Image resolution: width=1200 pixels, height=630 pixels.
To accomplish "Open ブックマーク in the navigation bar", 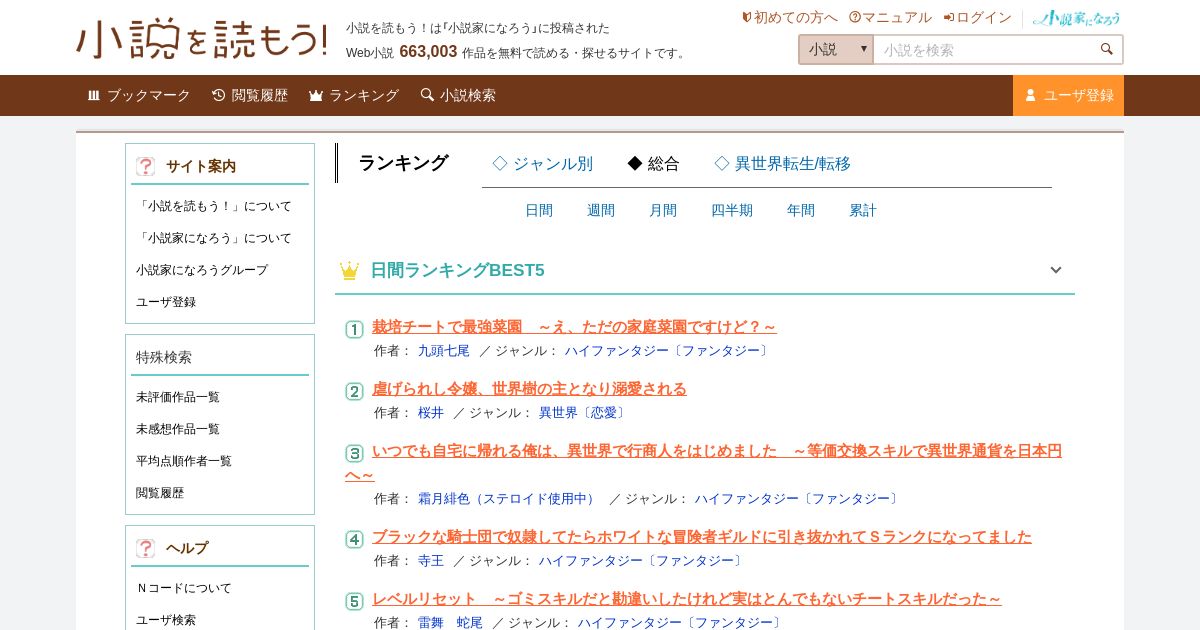I will (139, 95).
